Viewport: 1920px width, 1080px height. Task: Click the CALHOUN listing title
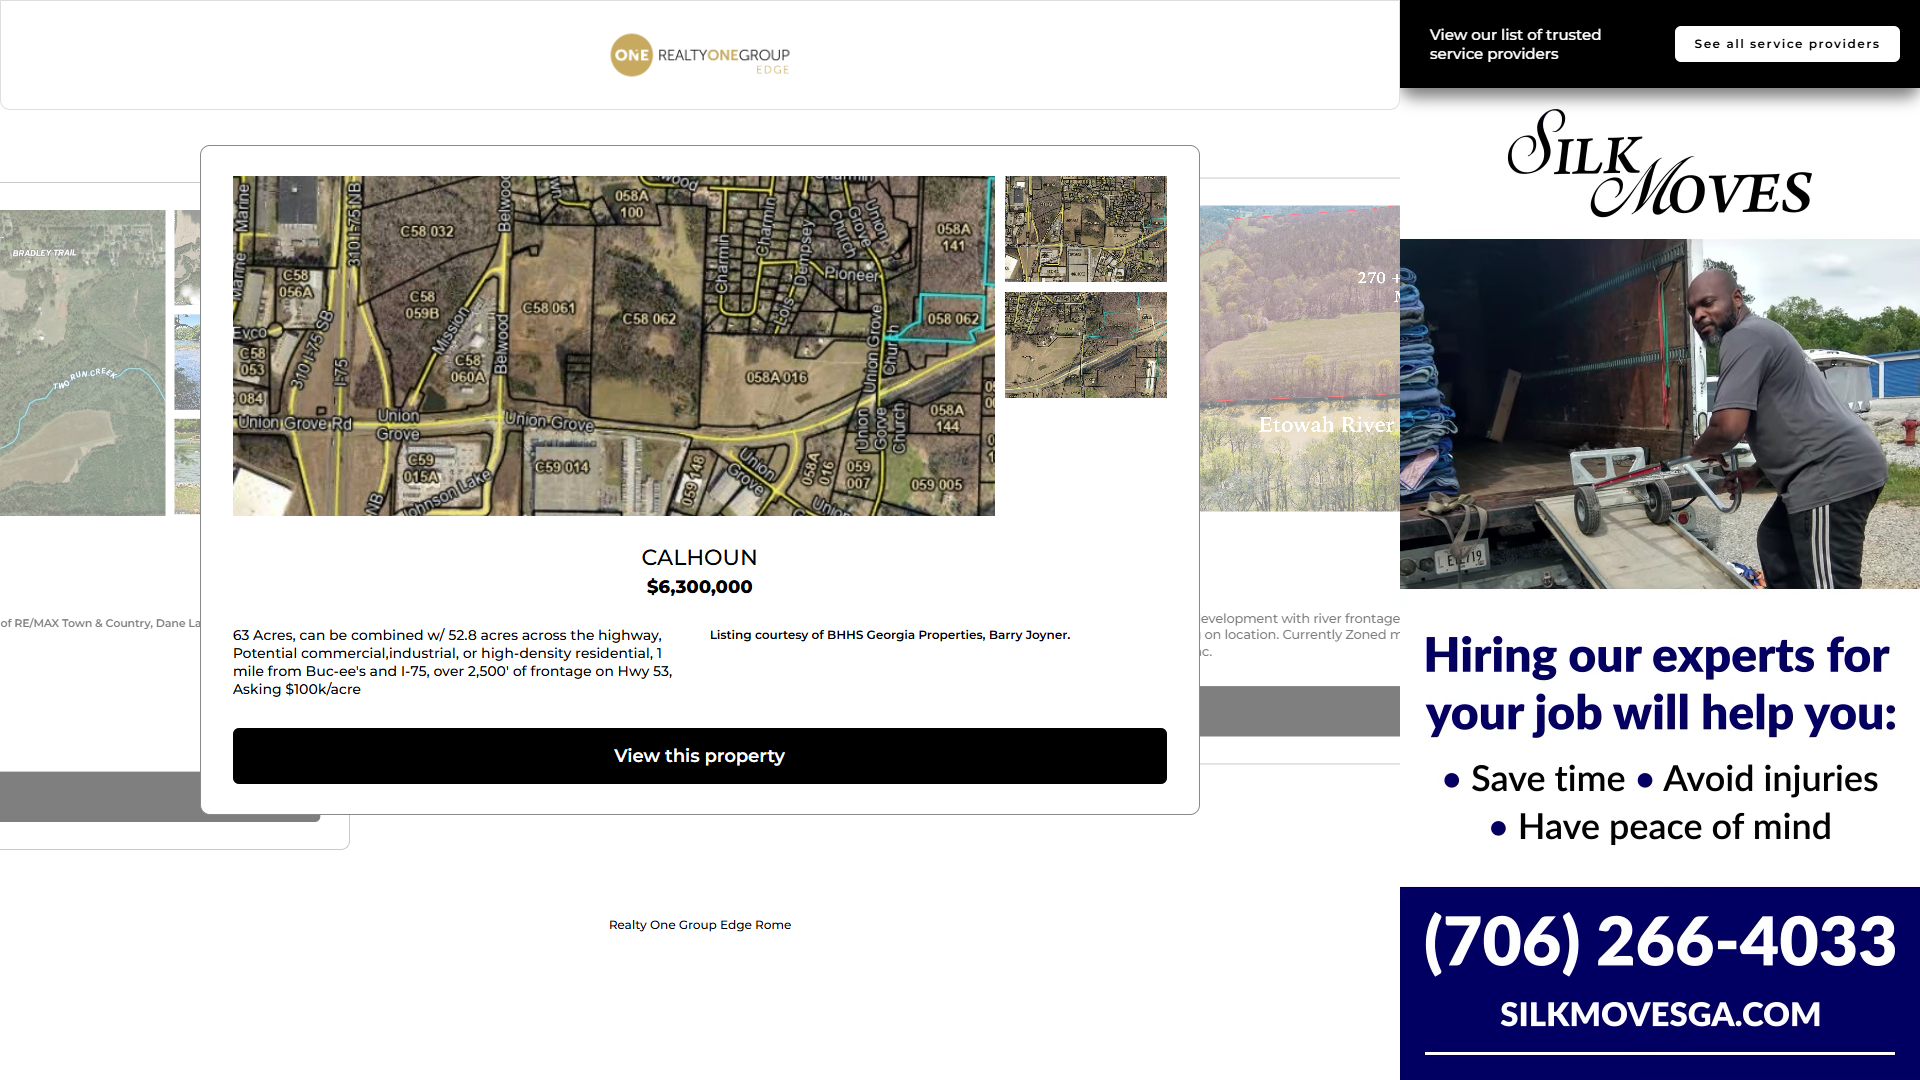(699, 557)
